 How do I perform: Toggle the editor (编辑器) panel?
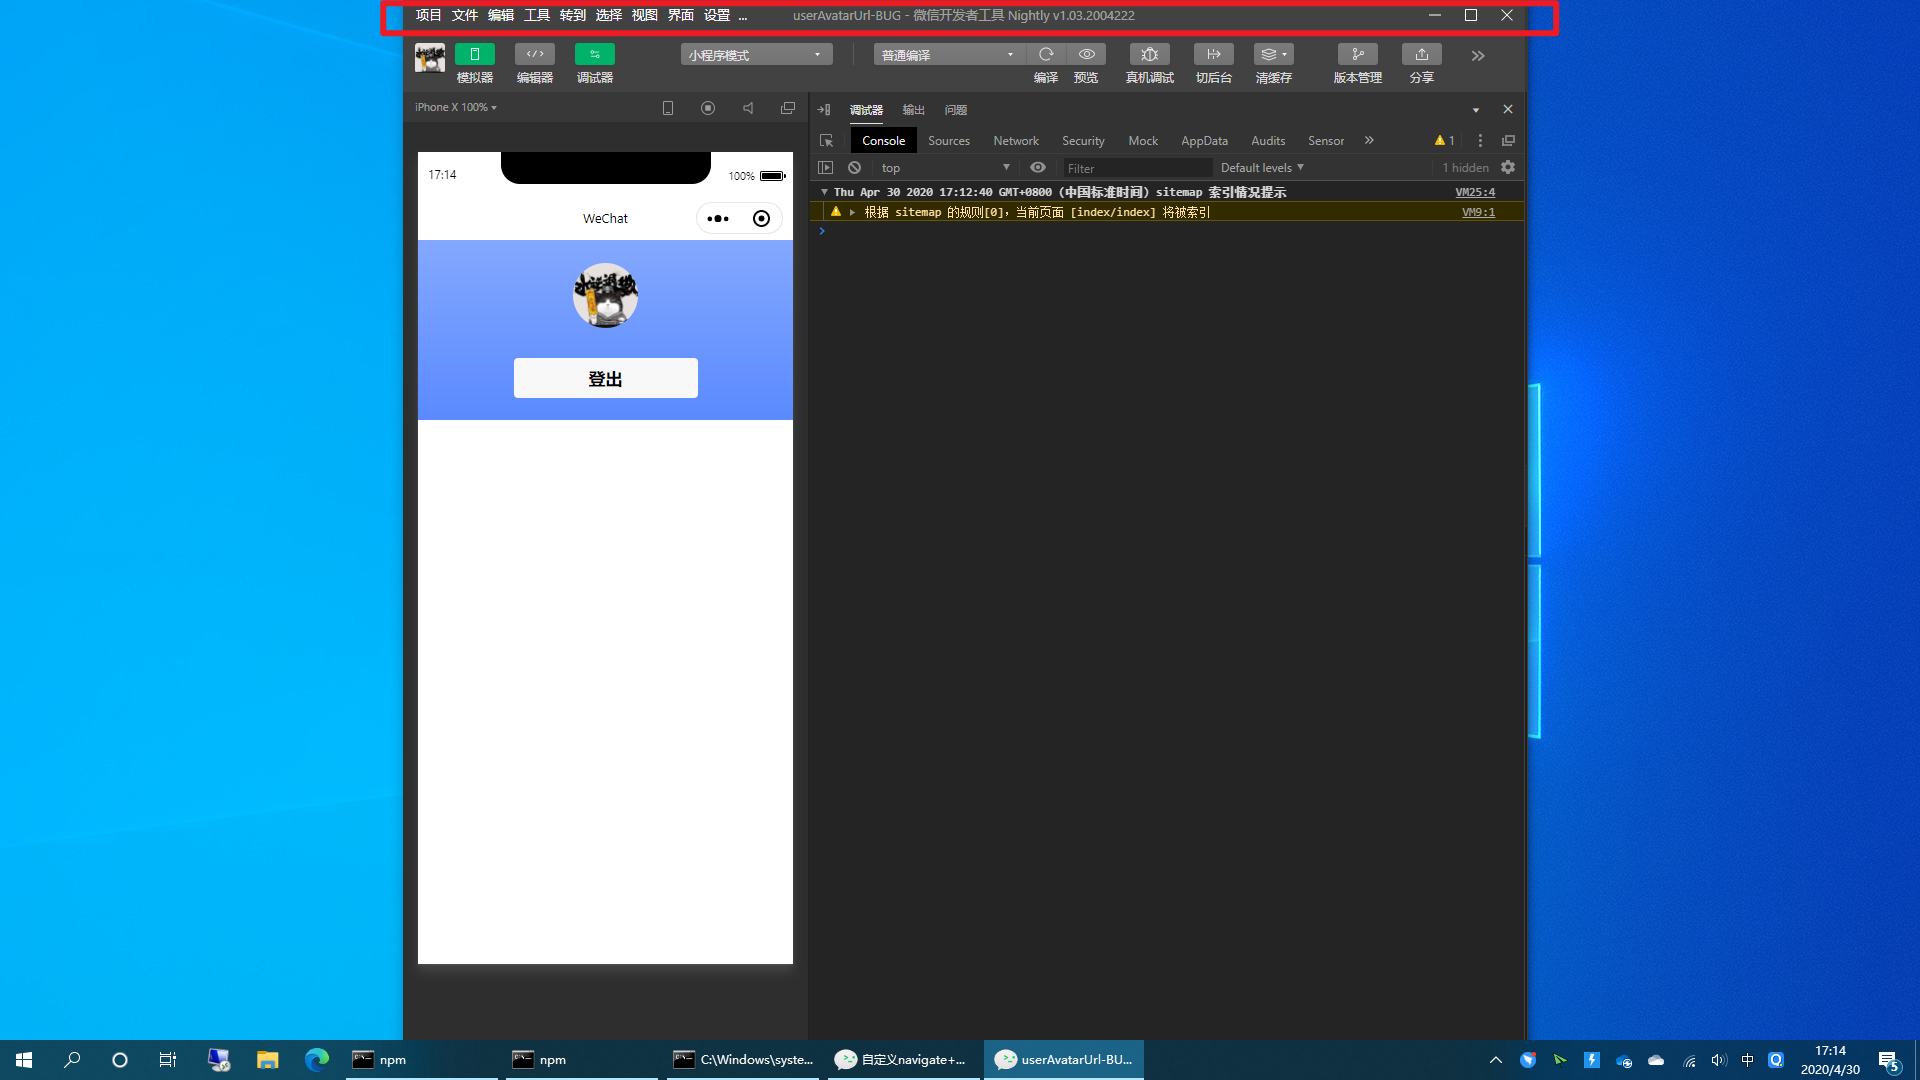coord(534,54)
